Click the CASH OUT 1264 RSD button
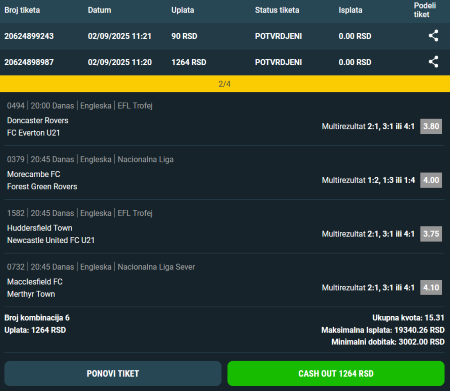450x391 pixels. click(336, 373)
